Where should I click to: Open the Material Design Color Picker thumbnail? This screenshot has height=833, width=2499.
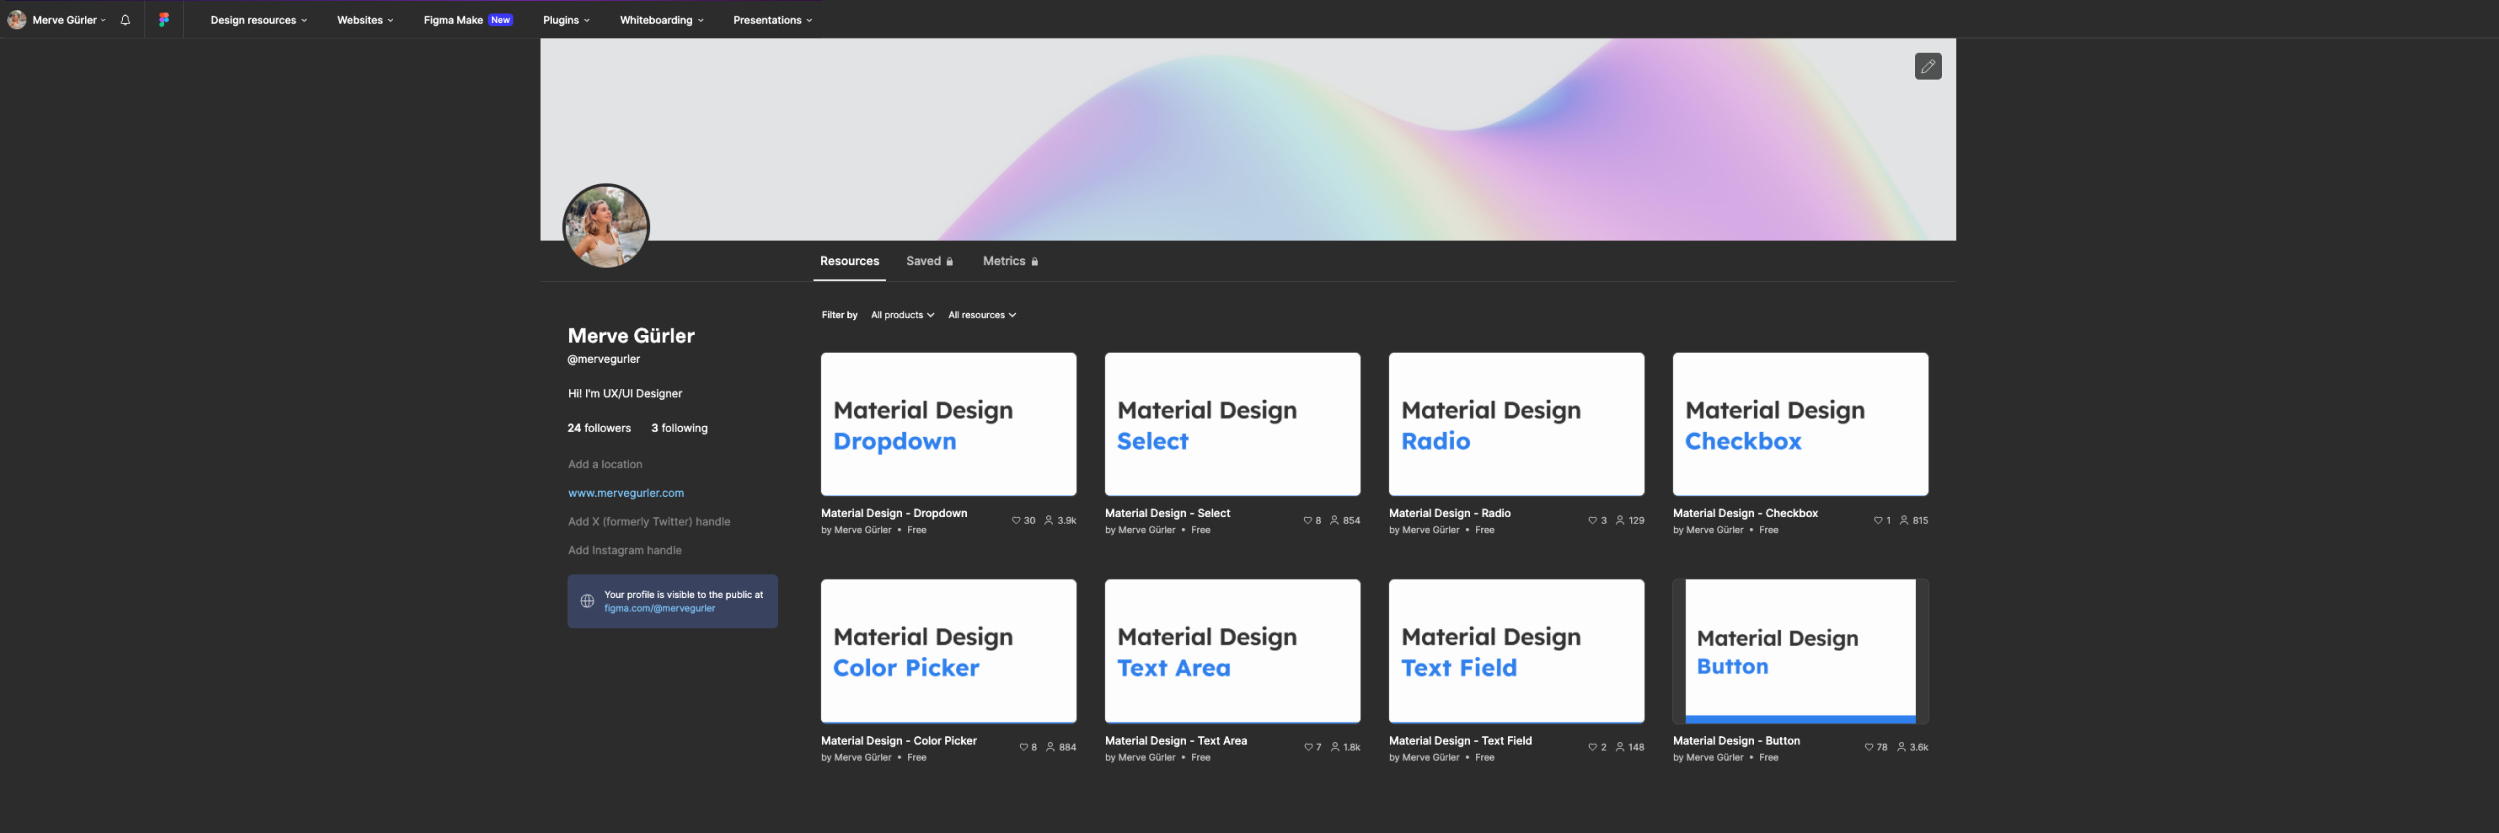click(x=948, y=651)
